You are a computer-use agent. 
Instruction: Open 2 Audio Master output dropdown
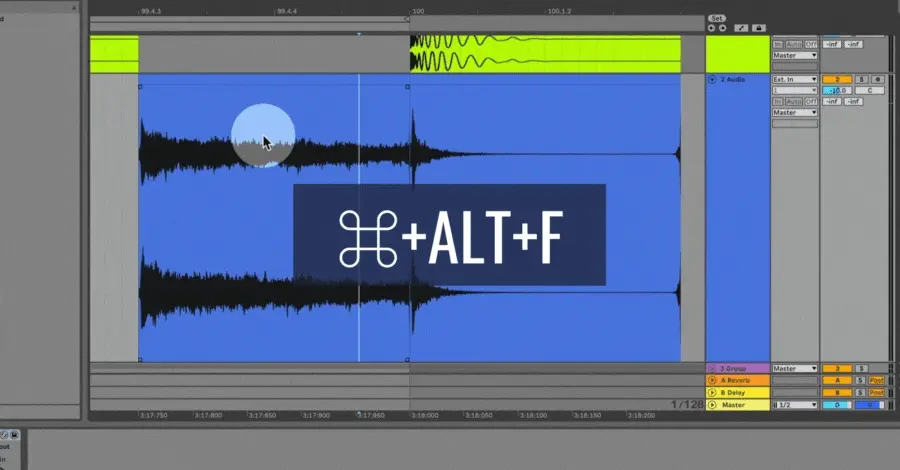click(x=795, y=112)
